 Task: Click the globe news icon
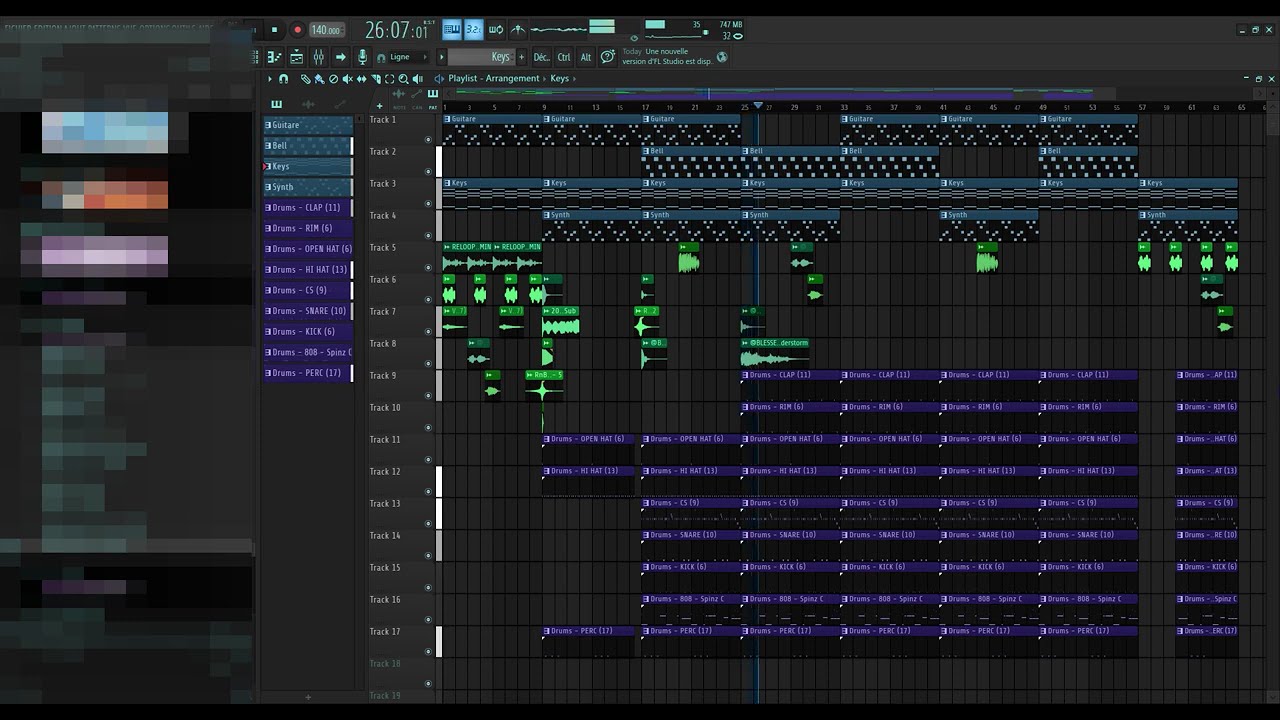(722, 58)
